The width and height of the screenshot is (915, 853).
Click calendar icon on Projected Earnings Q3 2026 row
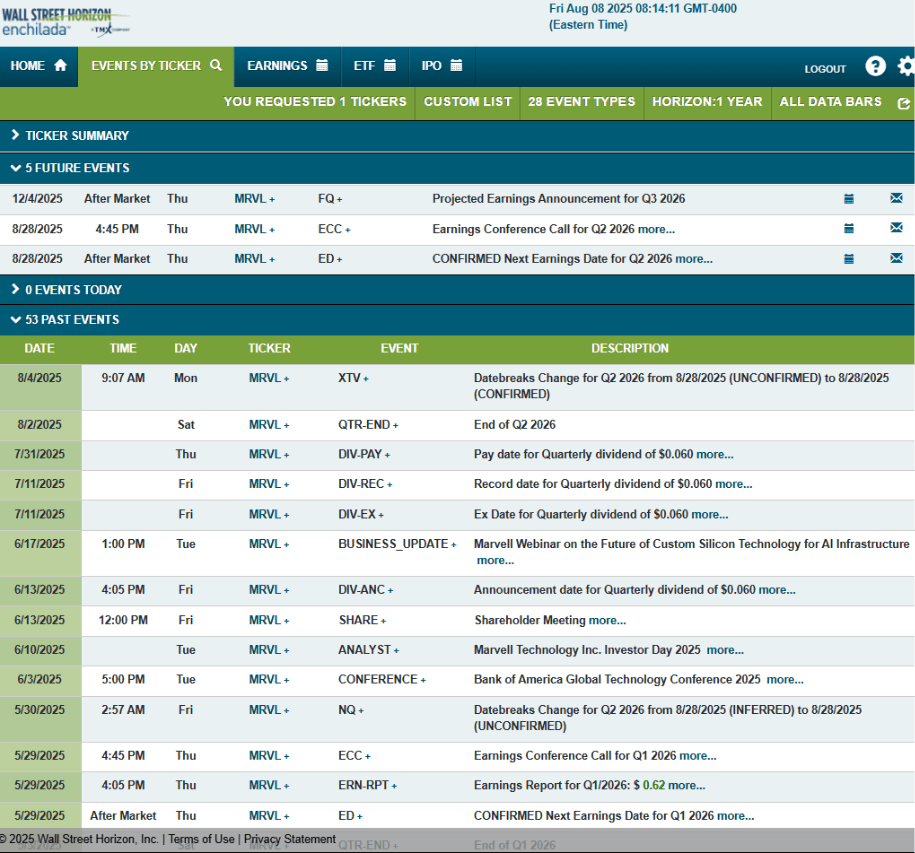[x=849, y=198]
